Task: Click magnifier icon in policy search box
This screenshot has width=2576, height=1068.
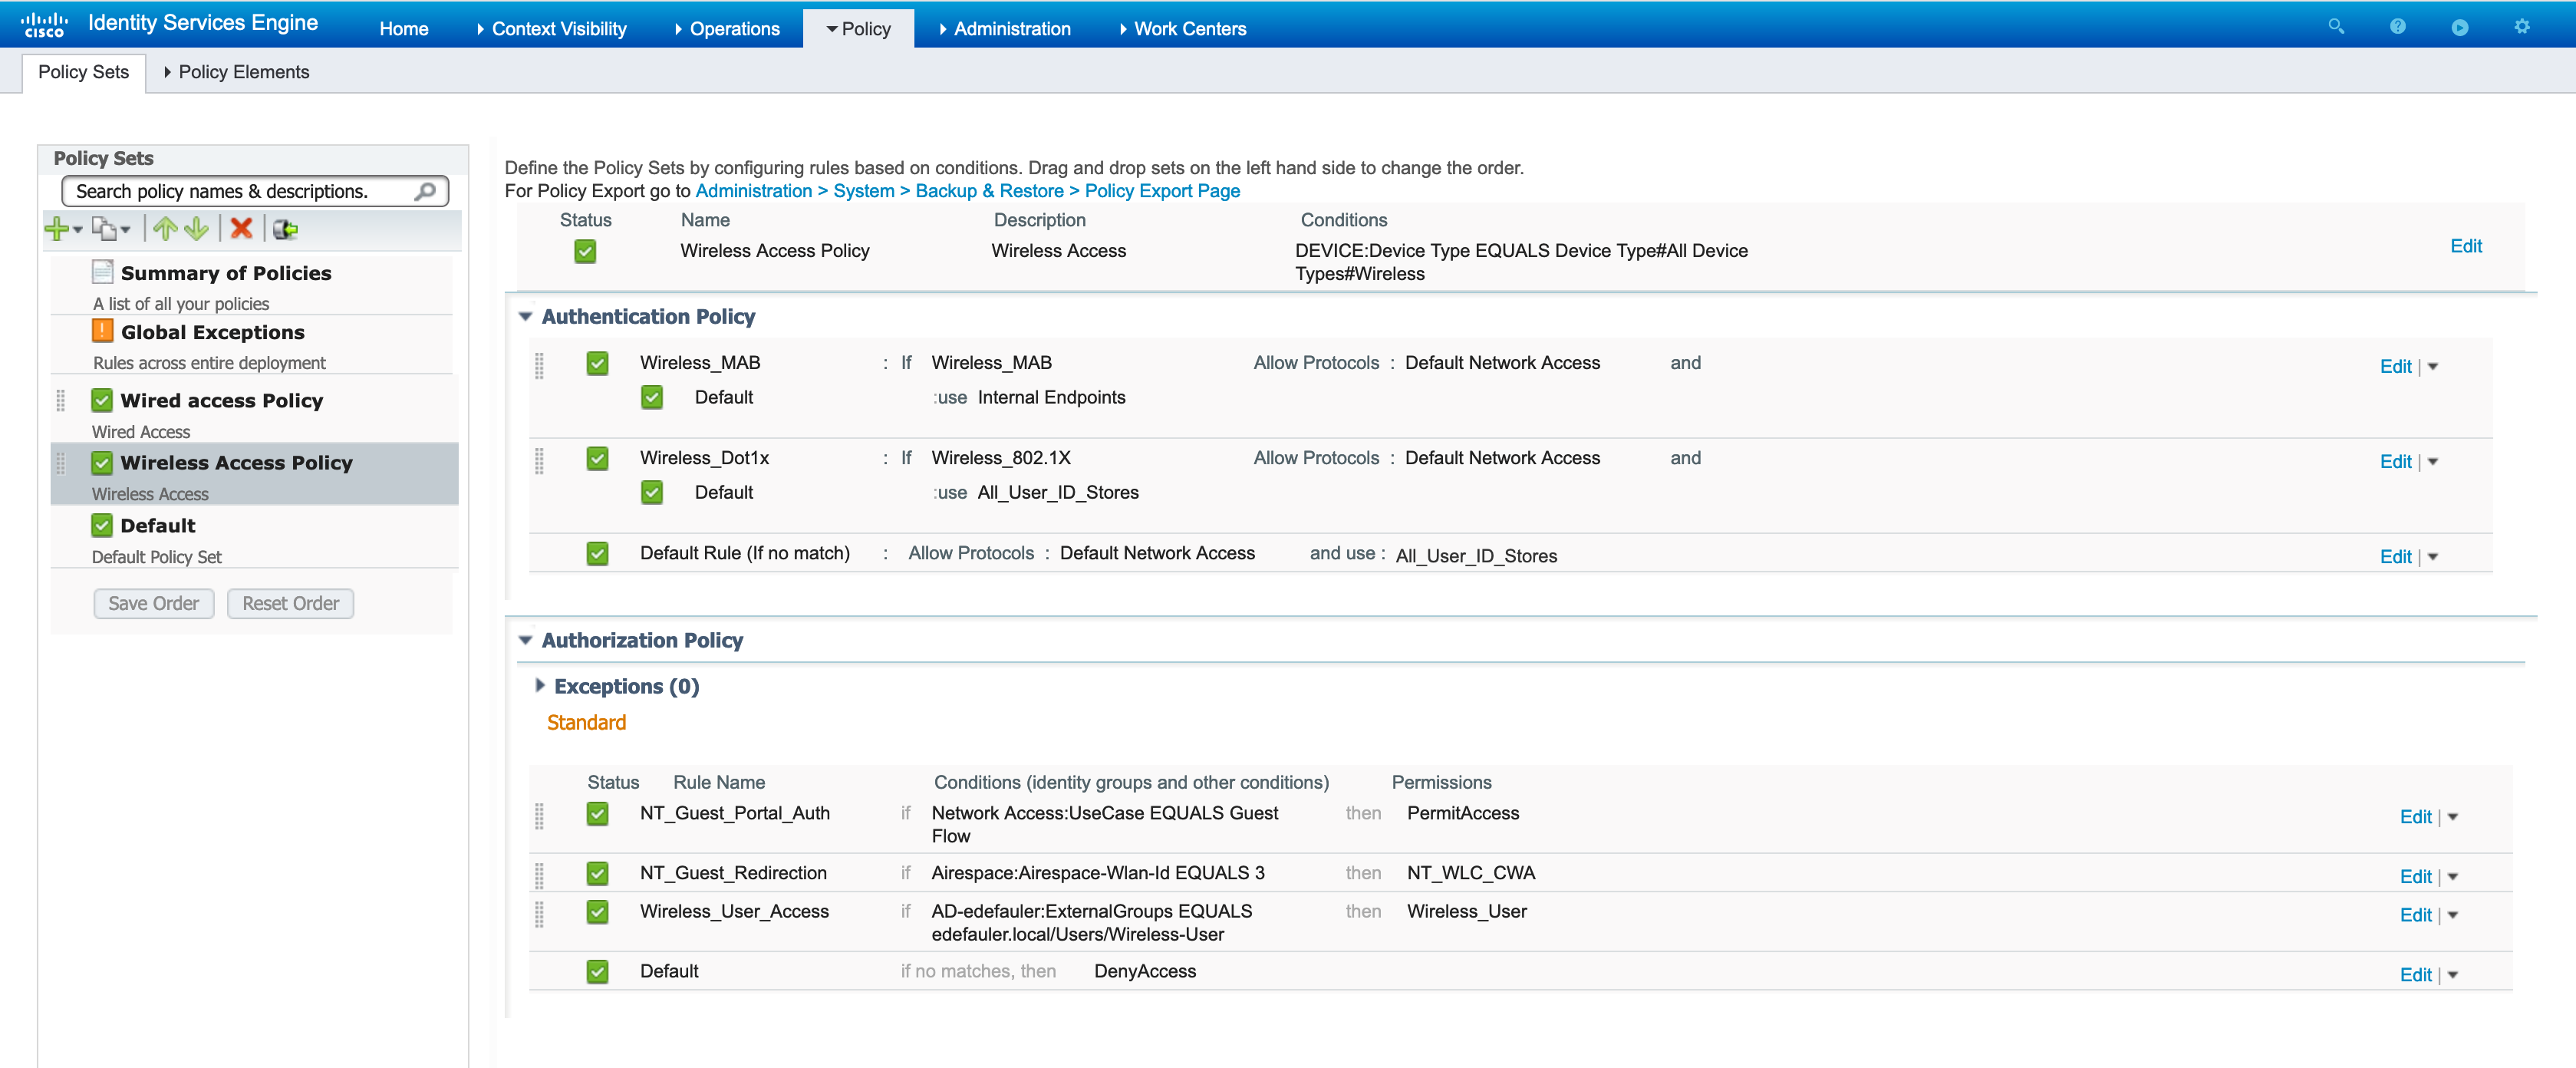Action: [425, 191]
